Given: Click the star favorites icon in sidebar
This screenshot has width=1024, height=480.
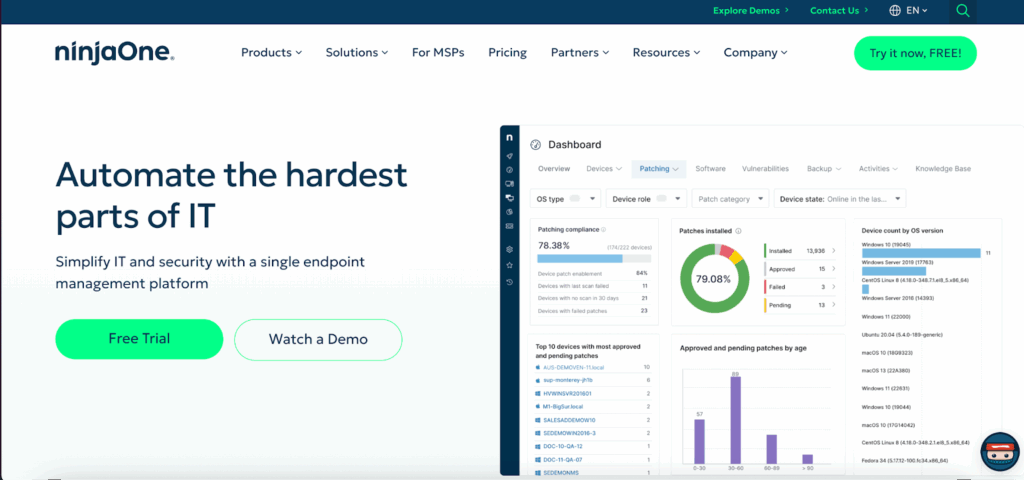Looking at the screenshot, I should point(510,265).
